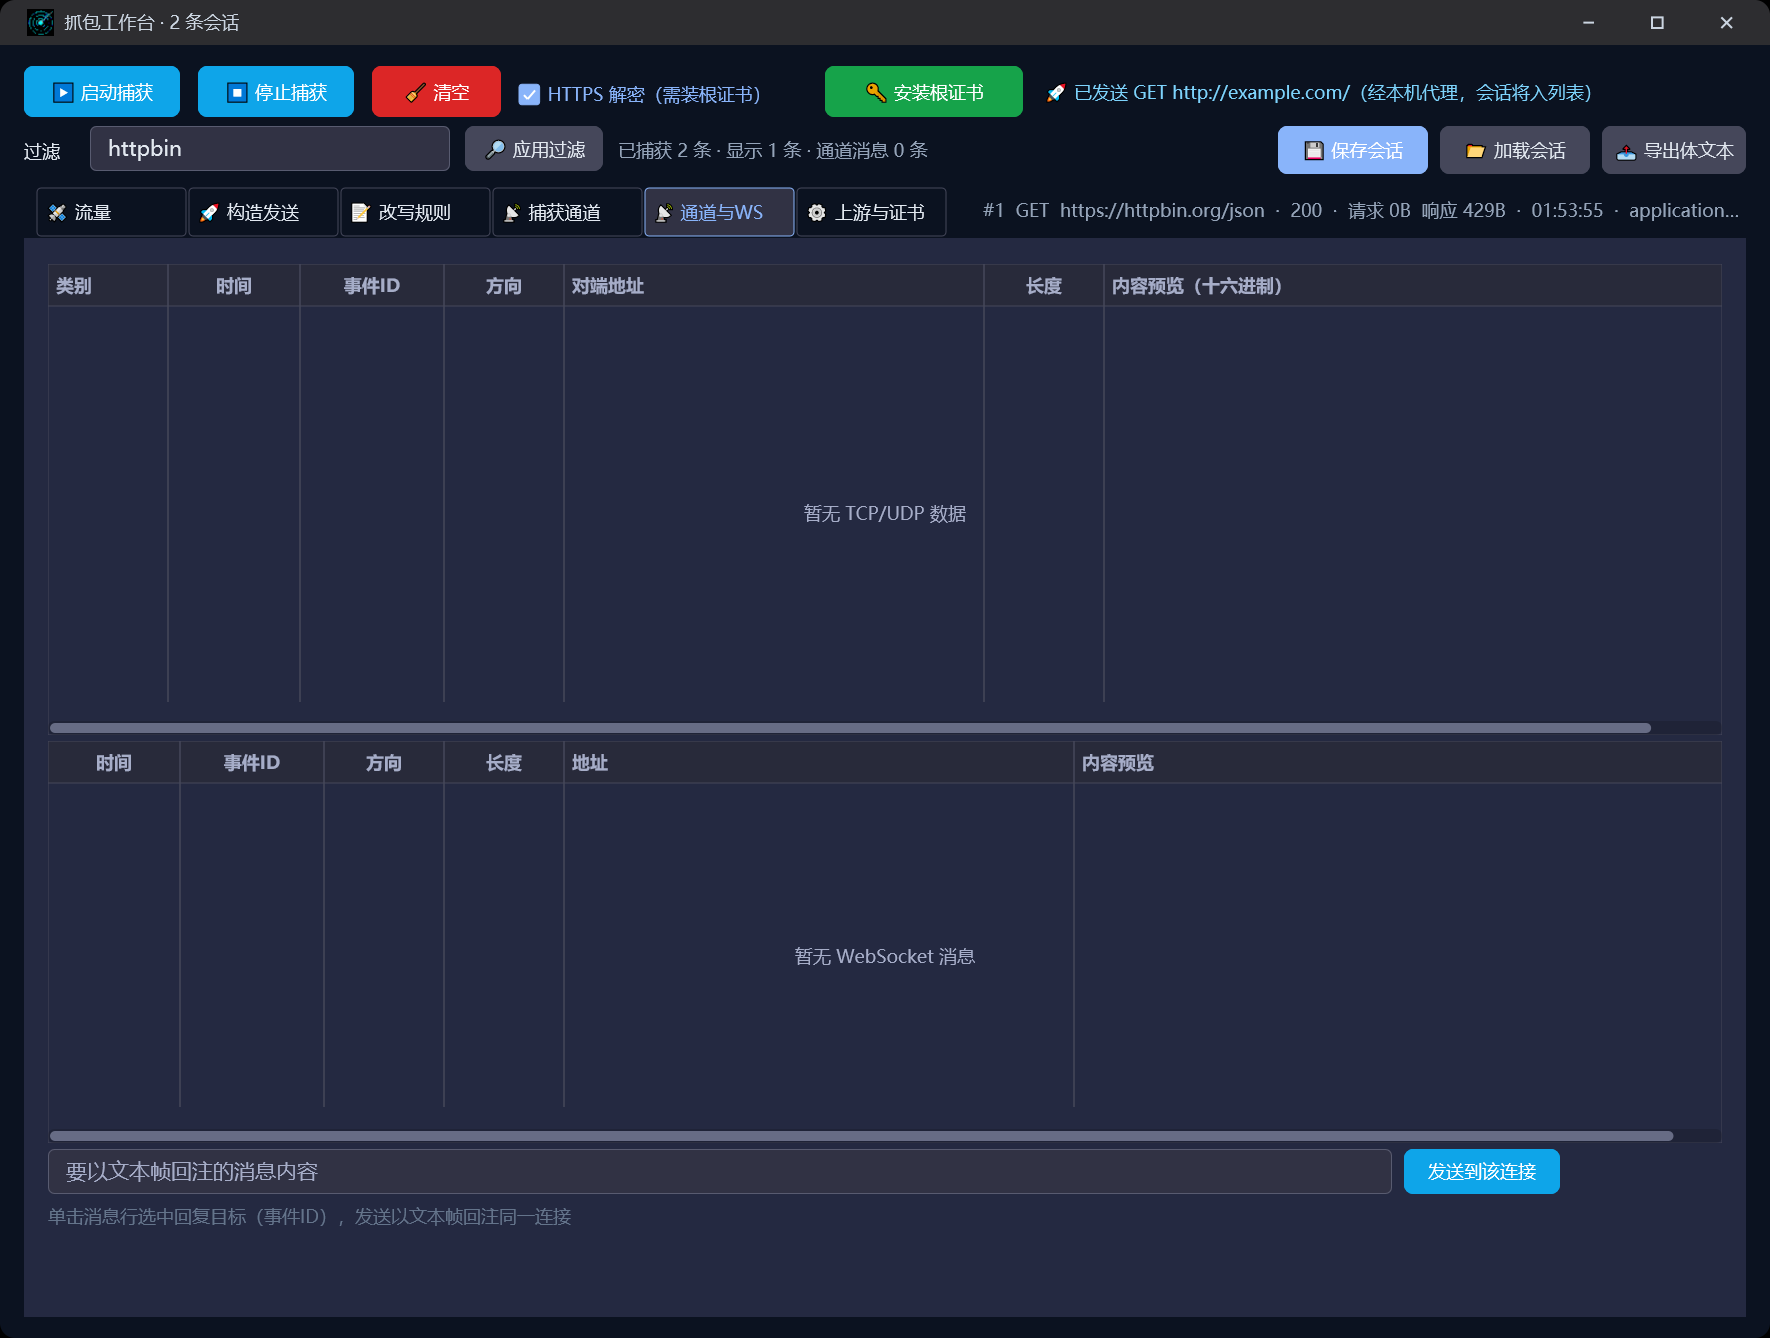Click the #1 GET httpbin.org/json summary text
Viewport: 1770px width, 1338px height.
(x=1361, y=211)
